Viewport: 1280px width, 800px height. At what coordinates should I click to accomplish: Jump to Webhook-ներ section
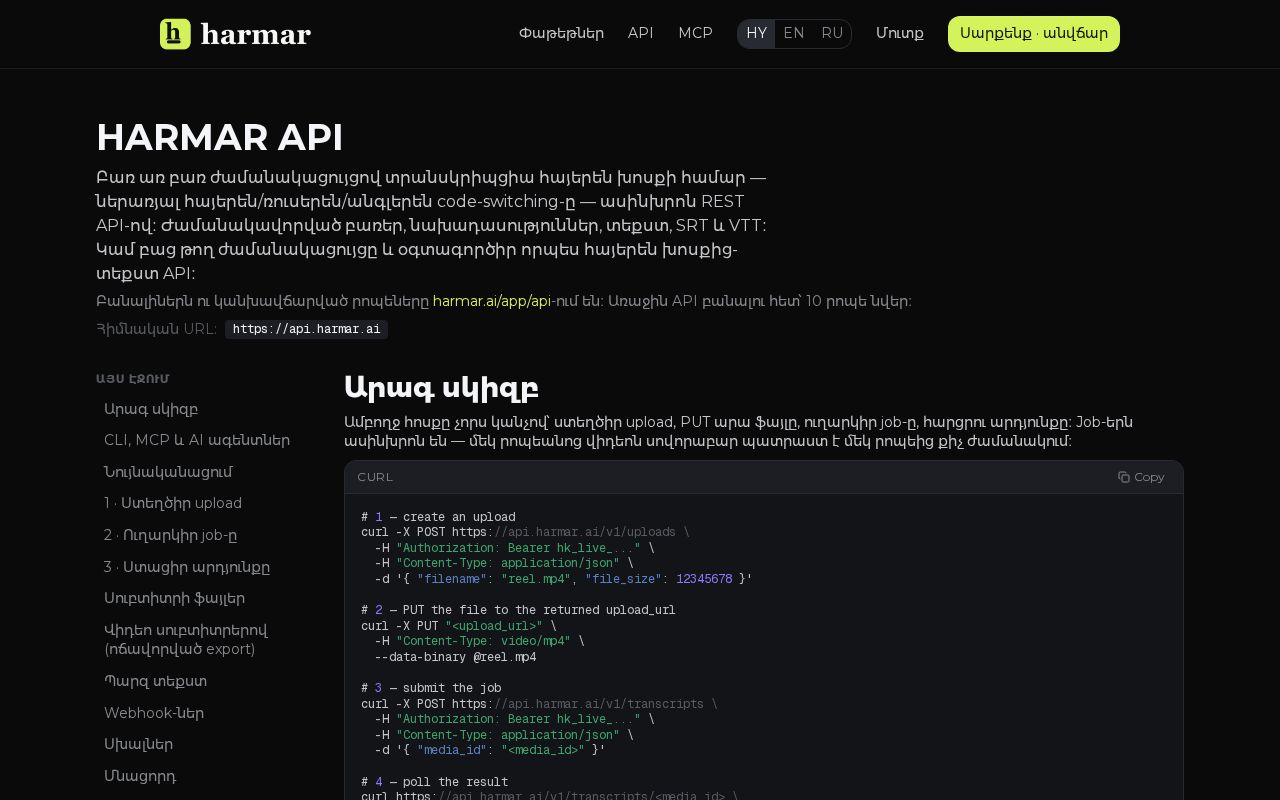pyautogui.click(x=154, y=713)
